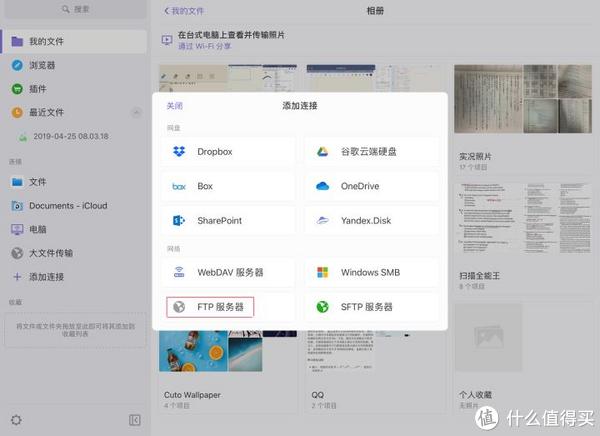This screenshot has width=600, height=436.
Task: Click the Windows SMB colored logo icon
Action: pos(323,272)
